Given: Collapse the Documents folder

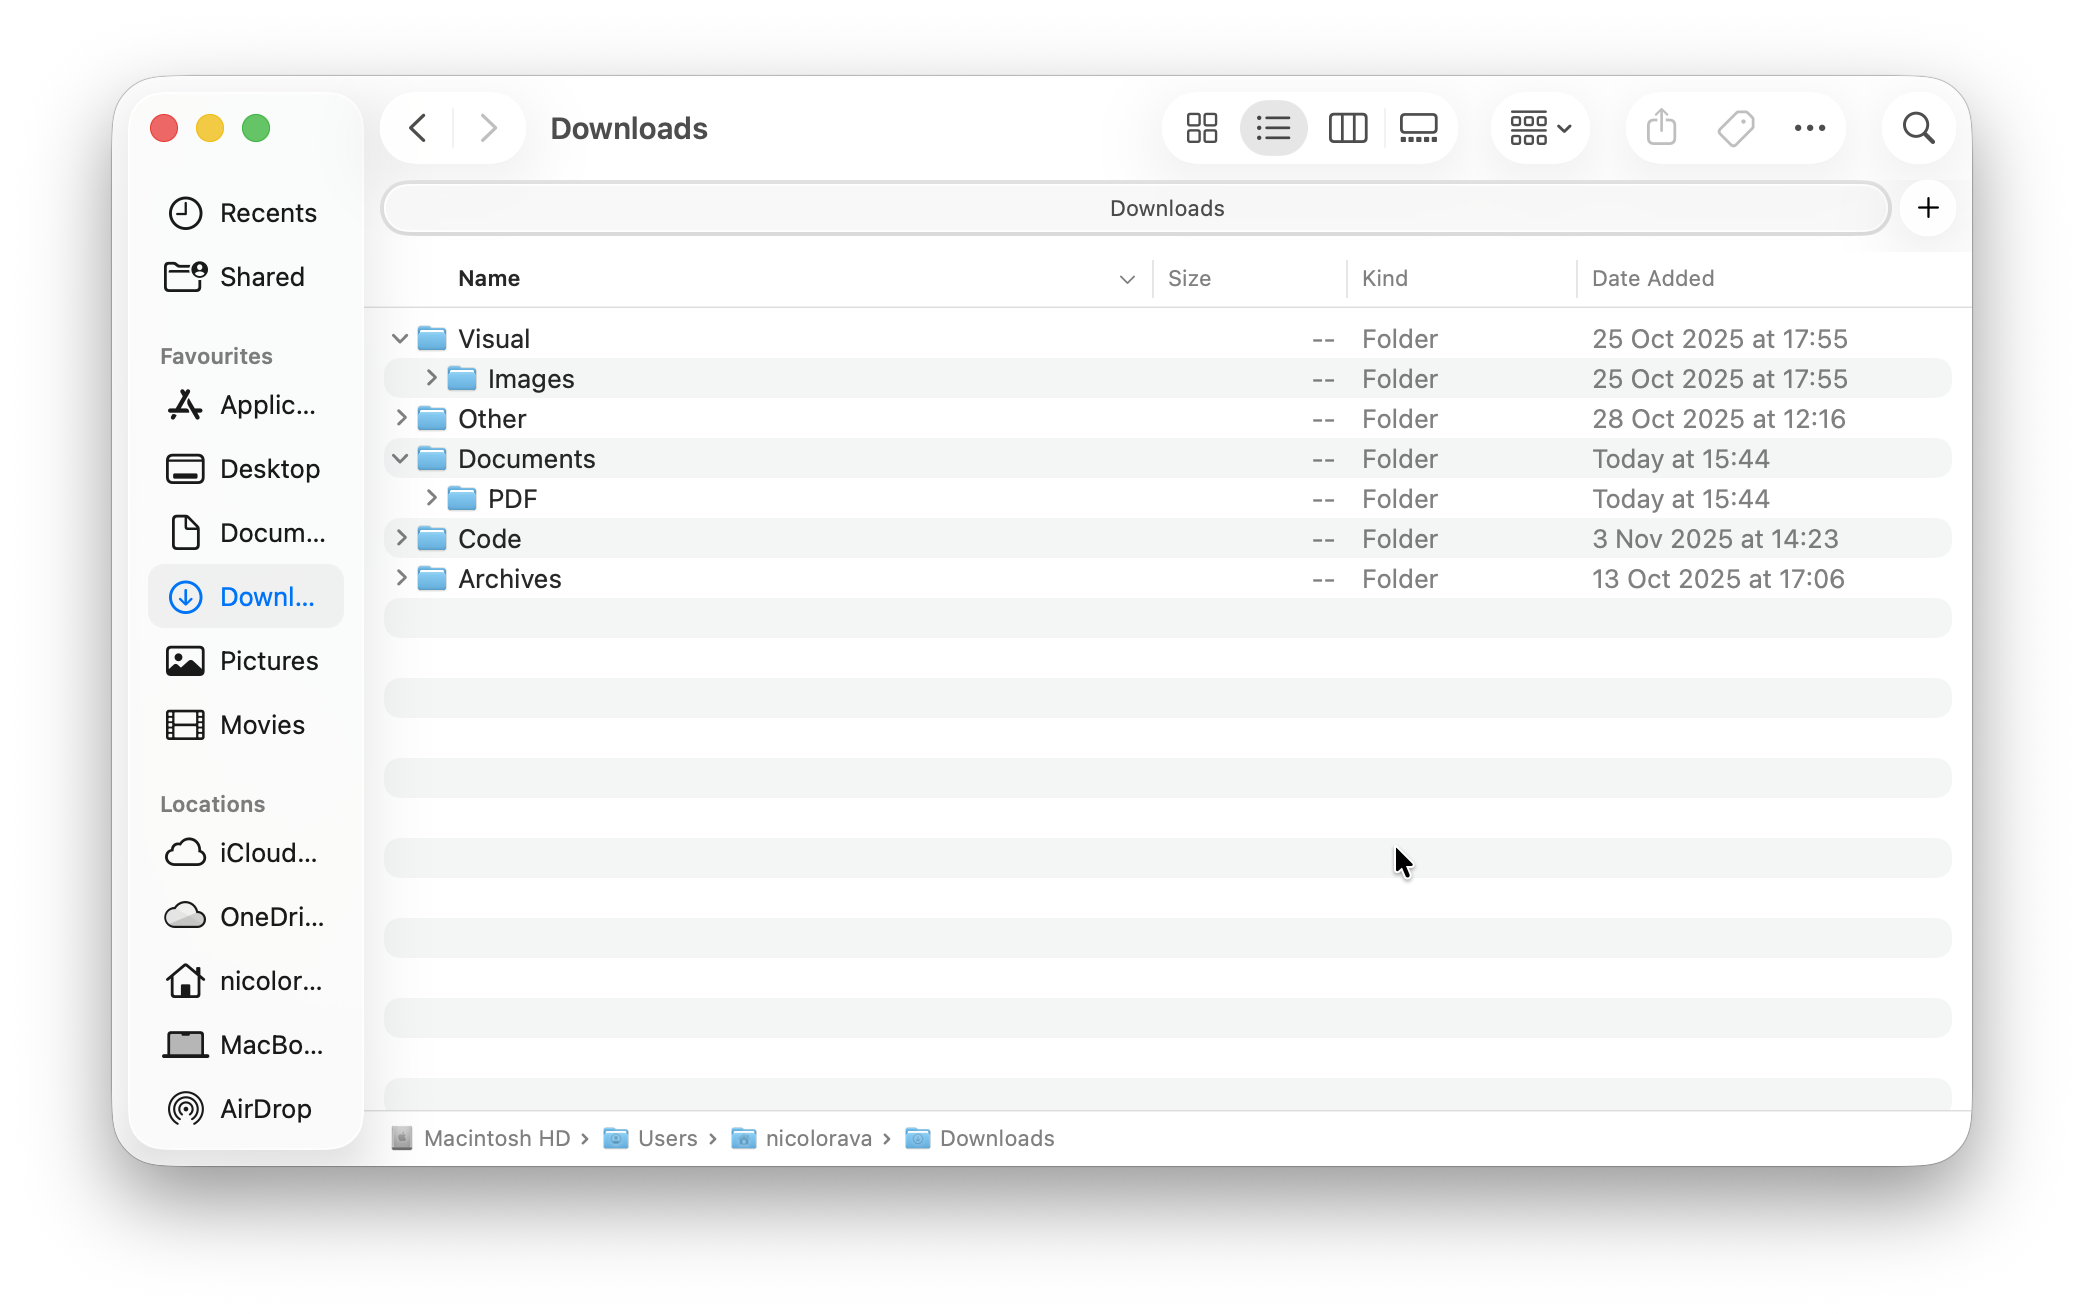Looking at the screenshot, I should (x=400, y=458).
